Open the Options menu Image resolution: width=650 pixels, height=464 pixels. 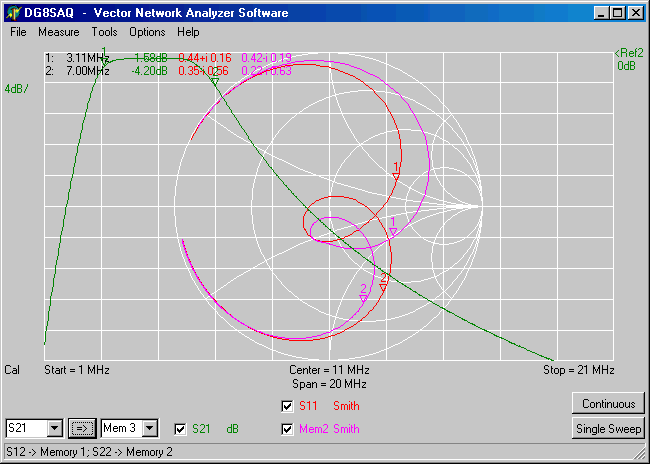point(147,32)
